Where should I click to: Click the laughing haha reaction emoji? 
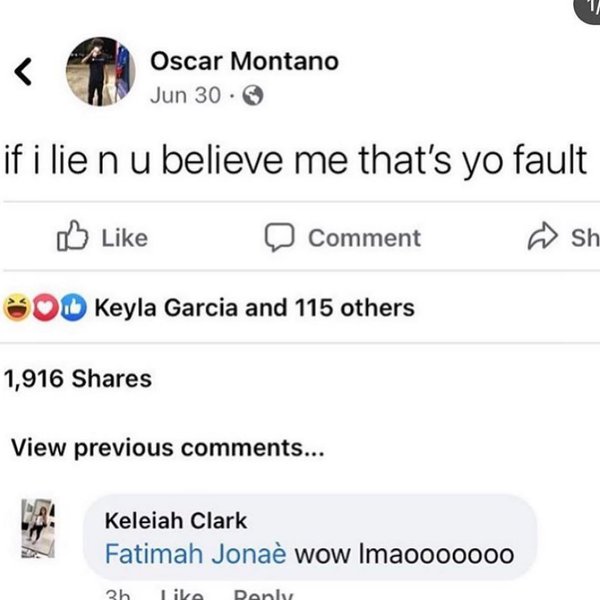pos(18,307)
